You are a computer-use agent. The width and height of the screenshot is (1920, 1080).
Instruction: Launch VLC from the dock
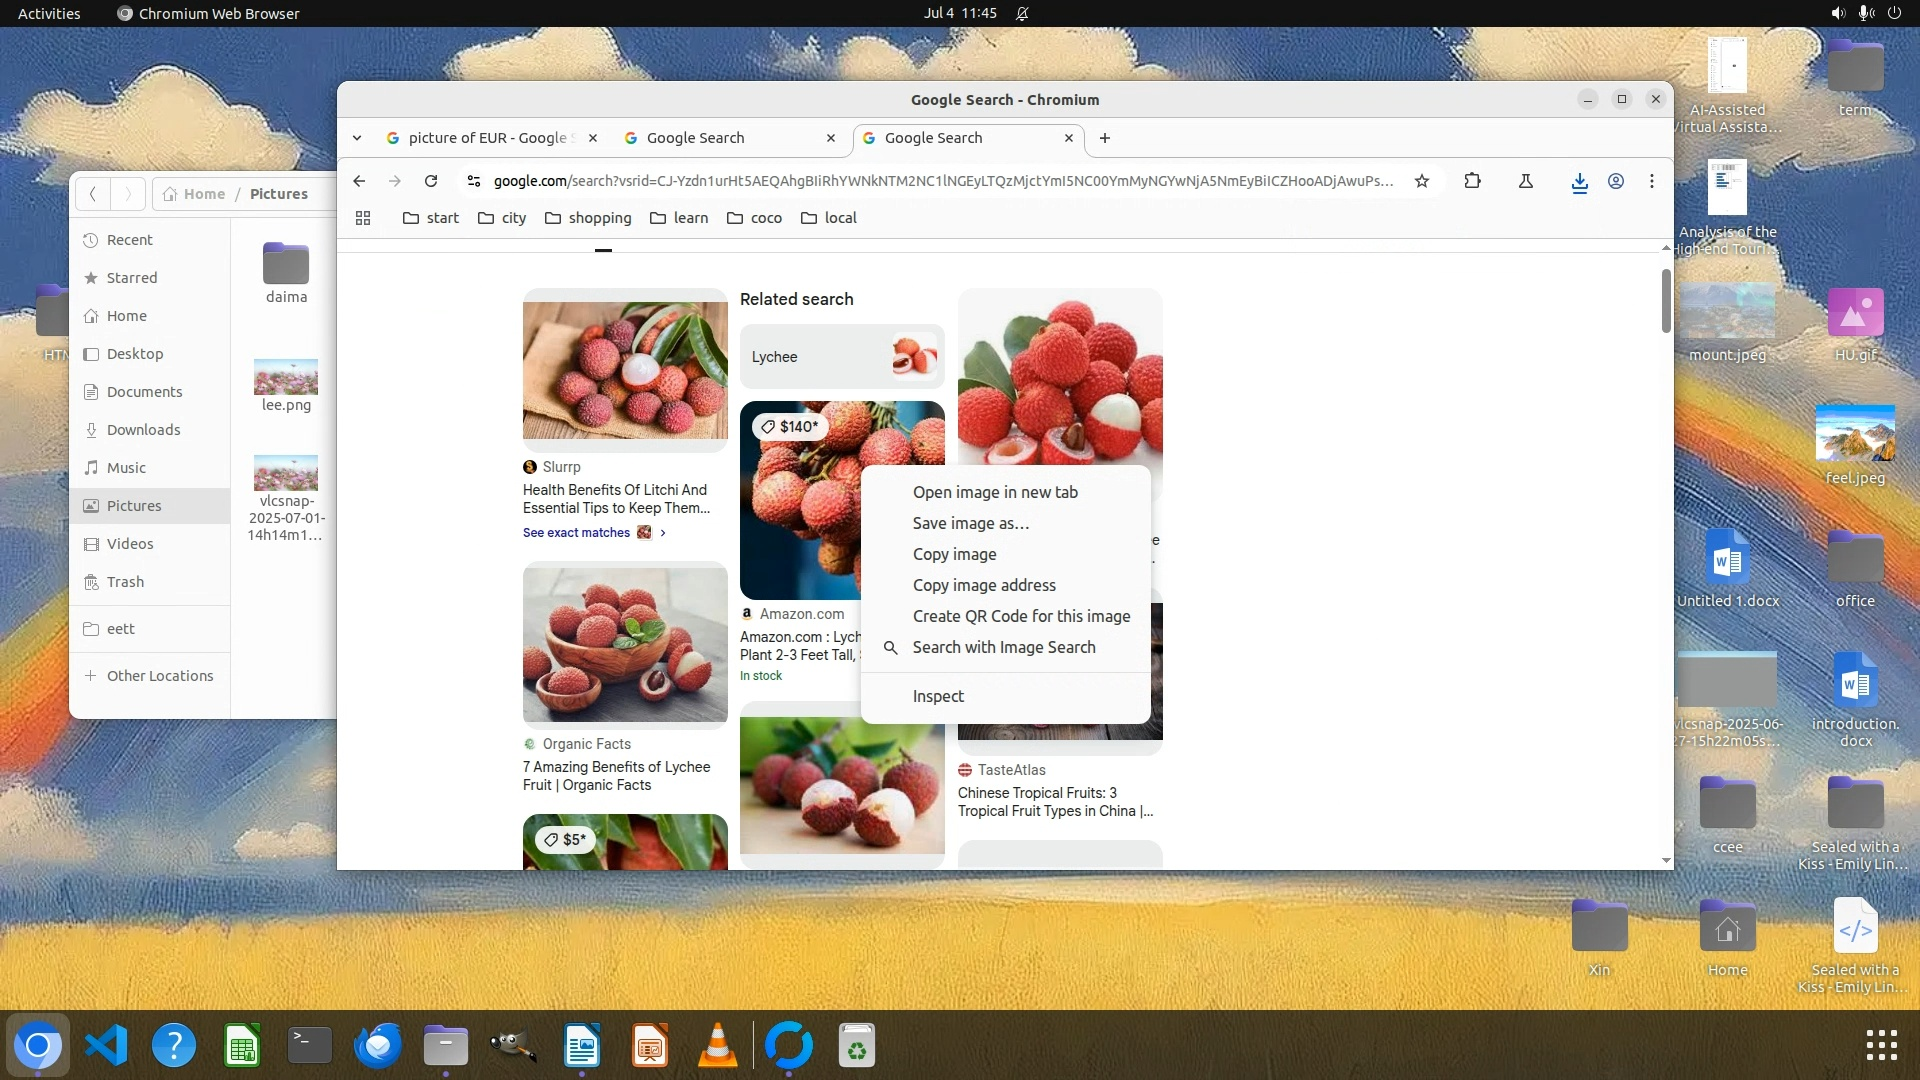(717, 1046)
